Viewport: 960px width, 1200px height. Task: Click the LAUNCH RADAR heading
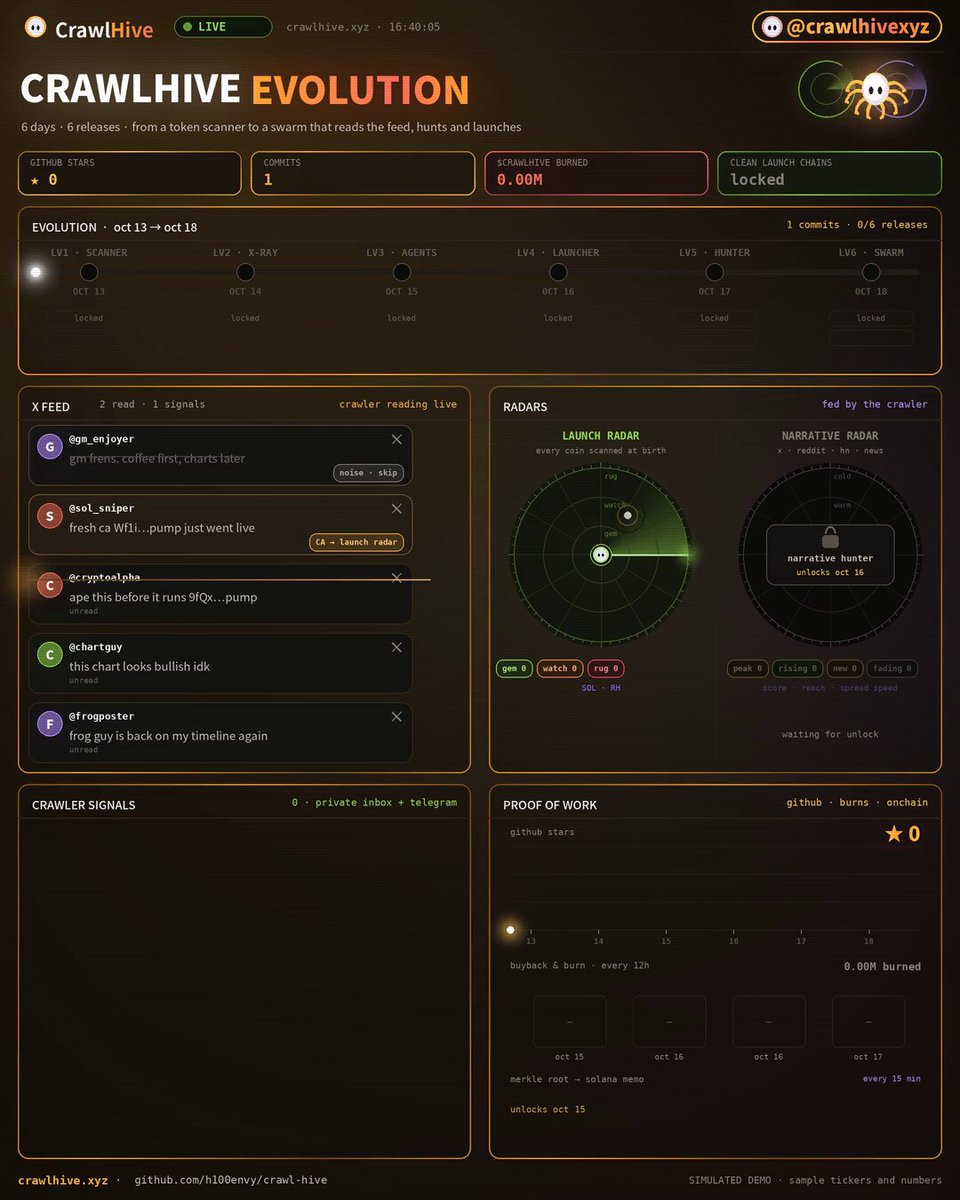pyautogui.click(x=600, y=436)
